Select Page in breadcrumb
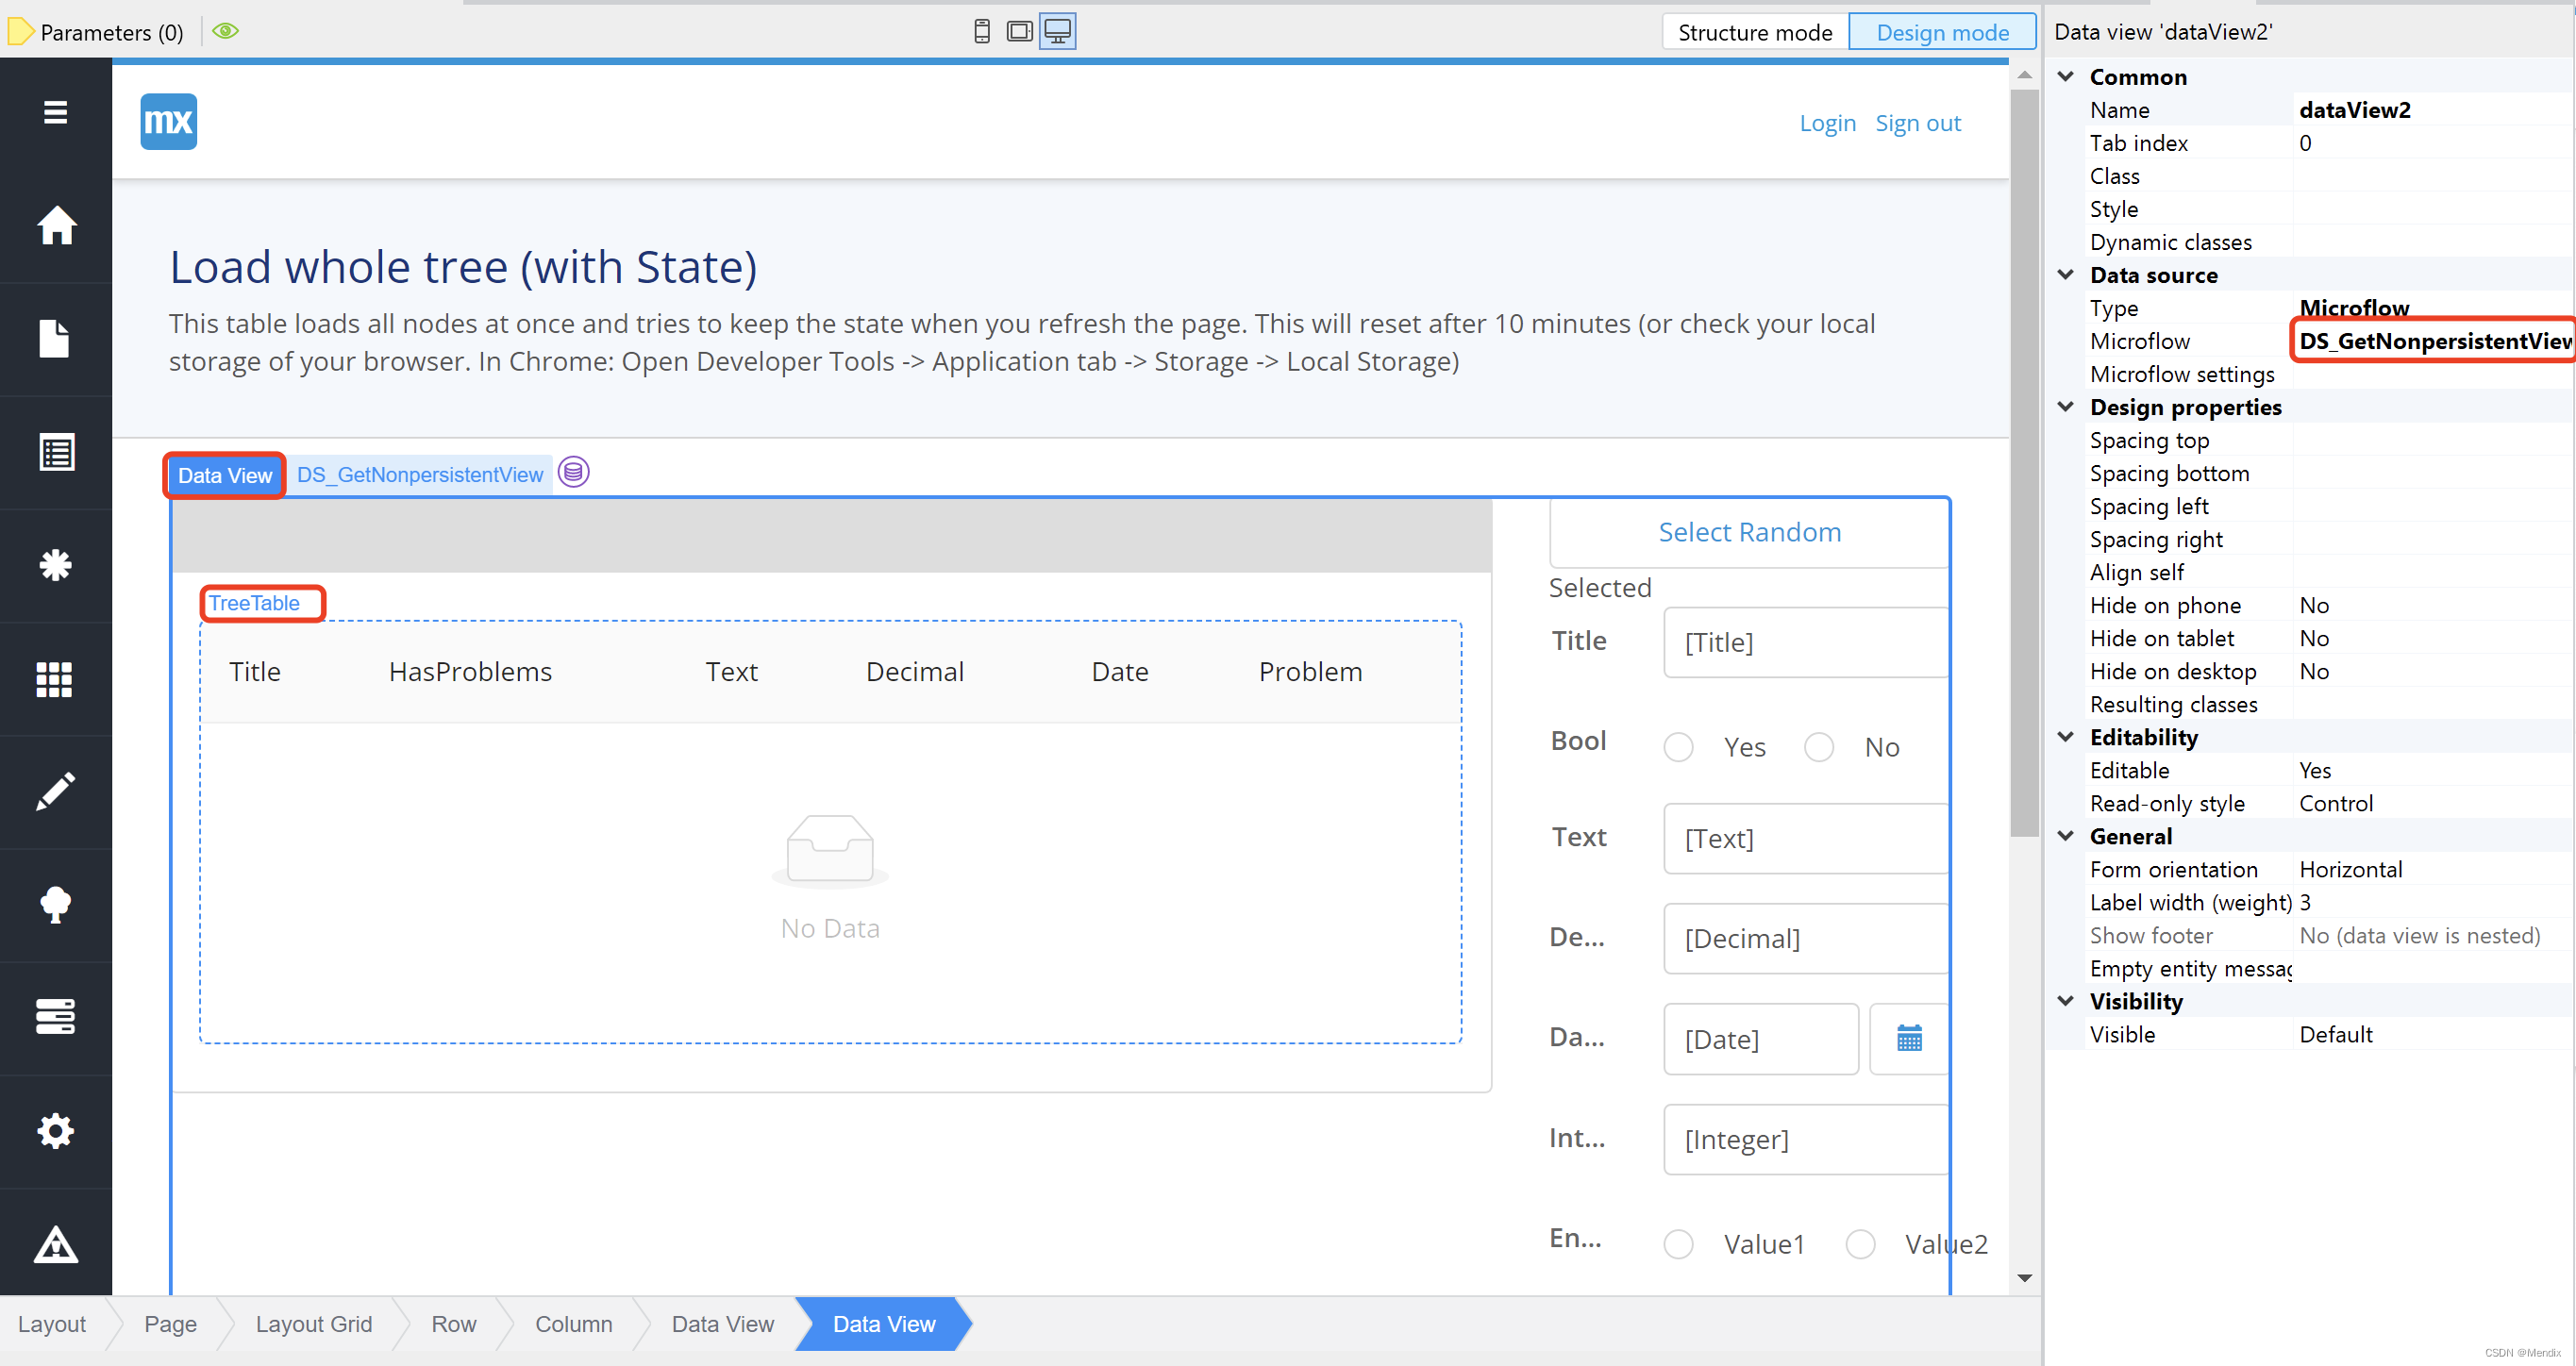This screenshot has height=1366, width=2576. pyautogui.click(x=170, y=1324)
